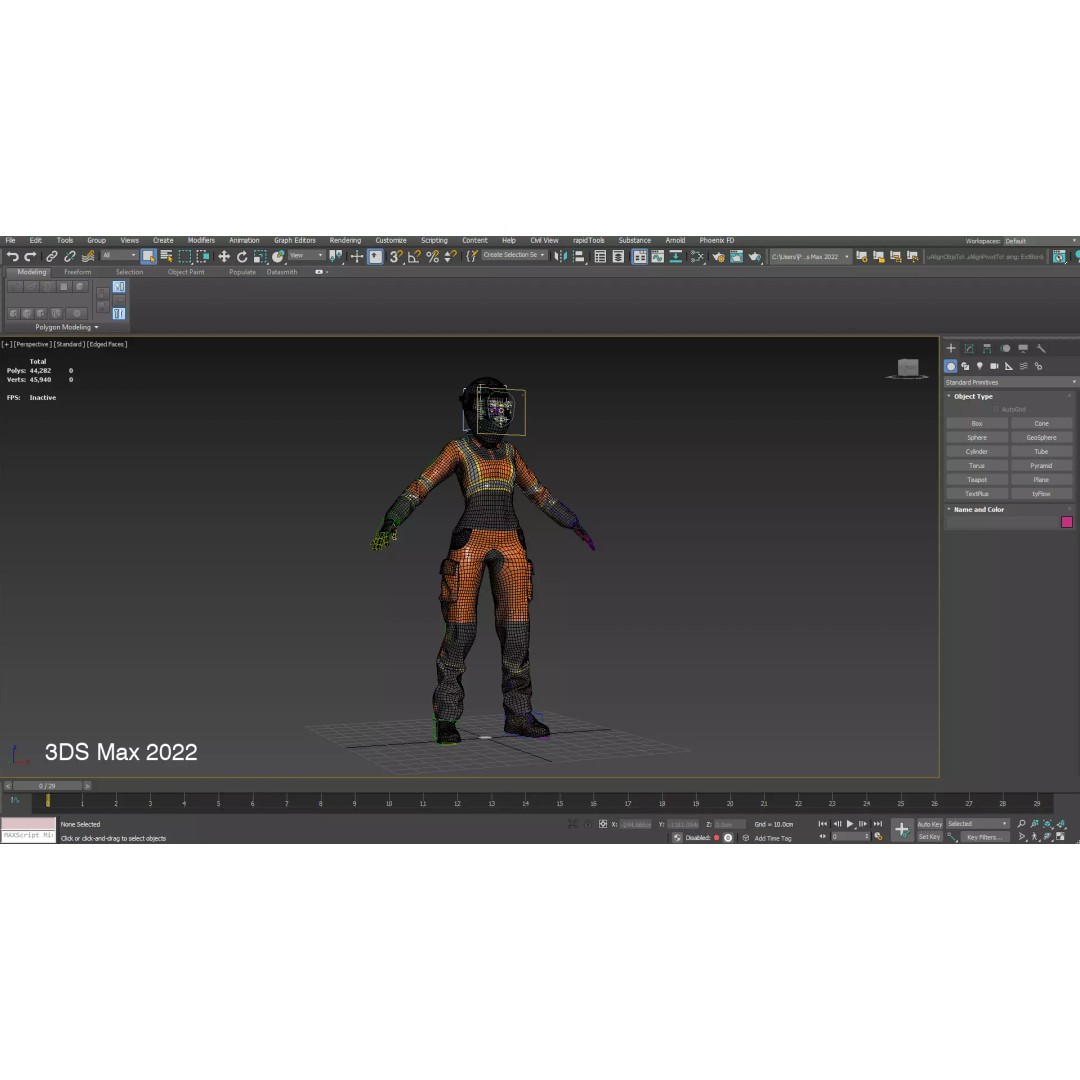The height and width of the screenshot is (1080, 1080).
Task: Click the Align tool icon
Action: pyautogui.click(x=579, y=256)
